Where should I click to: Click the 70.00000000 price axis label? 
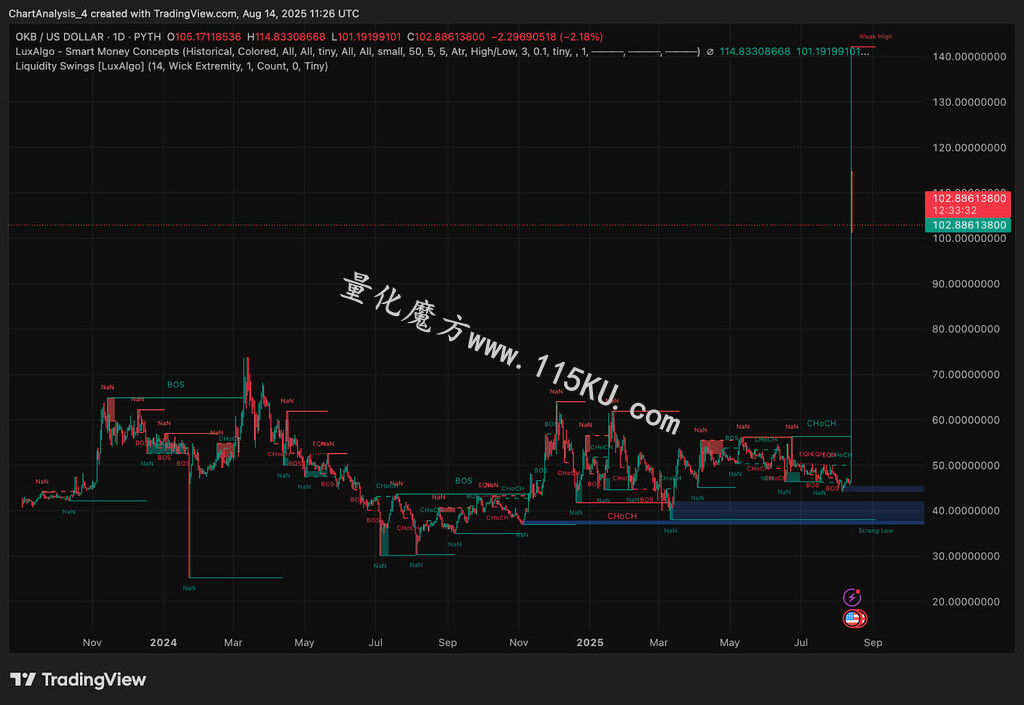(x=966, y=375)
